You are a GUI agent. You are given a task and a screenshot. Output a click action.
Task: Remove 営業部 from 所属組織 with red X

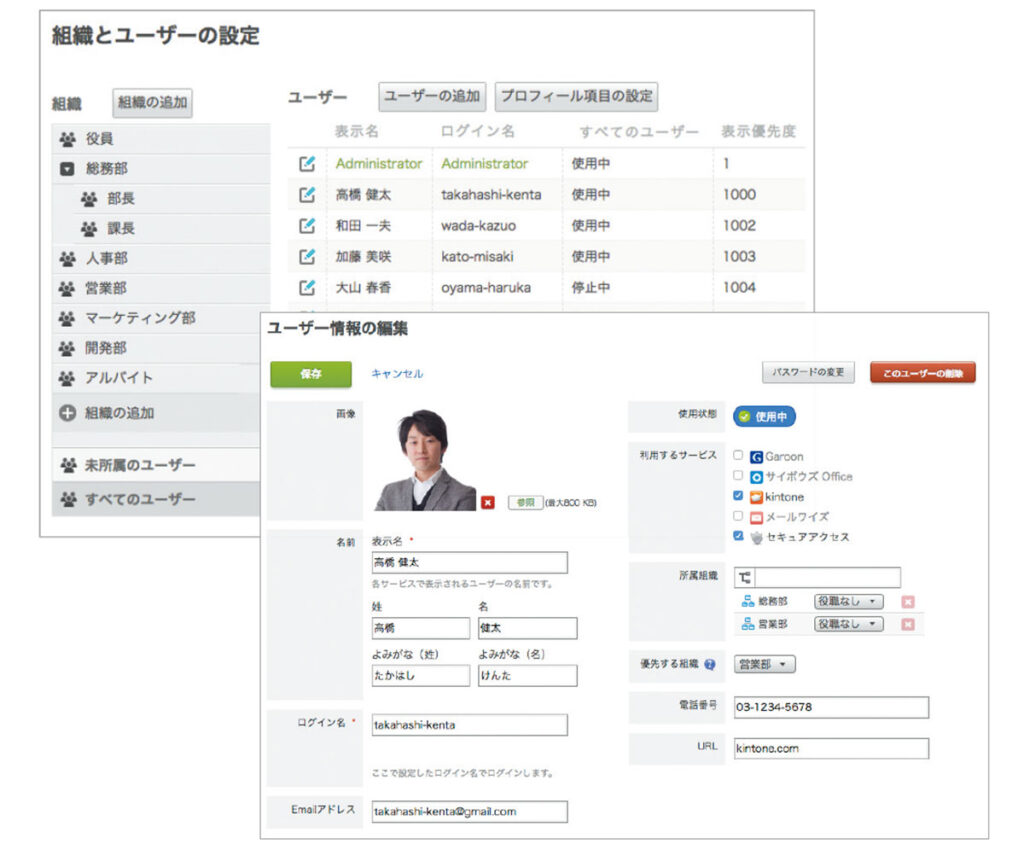point(907,625)
